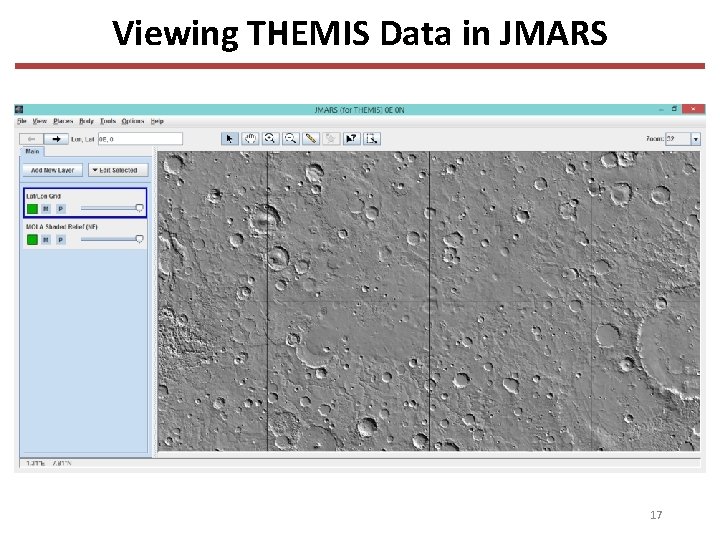Click the Add New Layer button
Image resolution: width=720 pixels, height=540 pixels.
[52, 170]
